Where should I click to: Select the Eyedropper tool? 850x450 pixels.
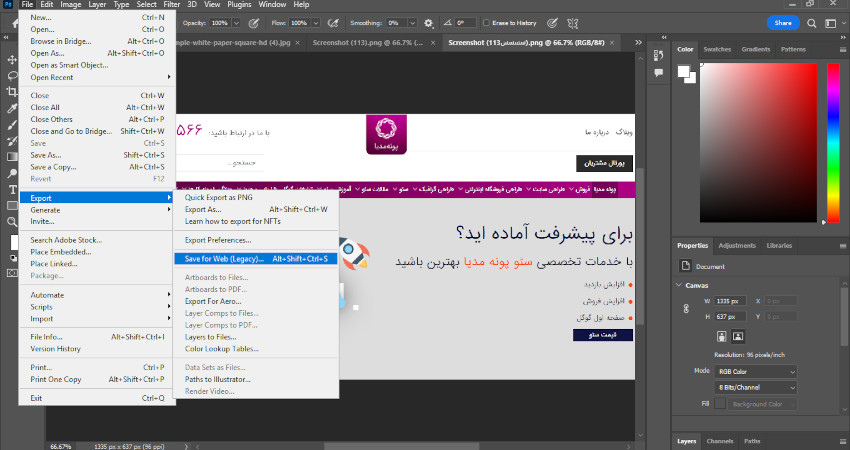(x=12, y=108)
